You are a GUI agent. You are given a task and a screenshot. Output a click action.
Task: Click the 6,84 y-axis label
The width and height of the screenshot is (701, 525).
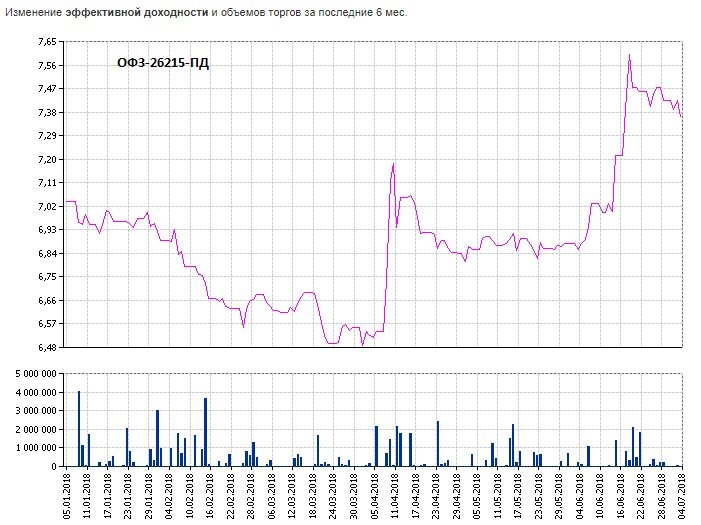point(47,254)
